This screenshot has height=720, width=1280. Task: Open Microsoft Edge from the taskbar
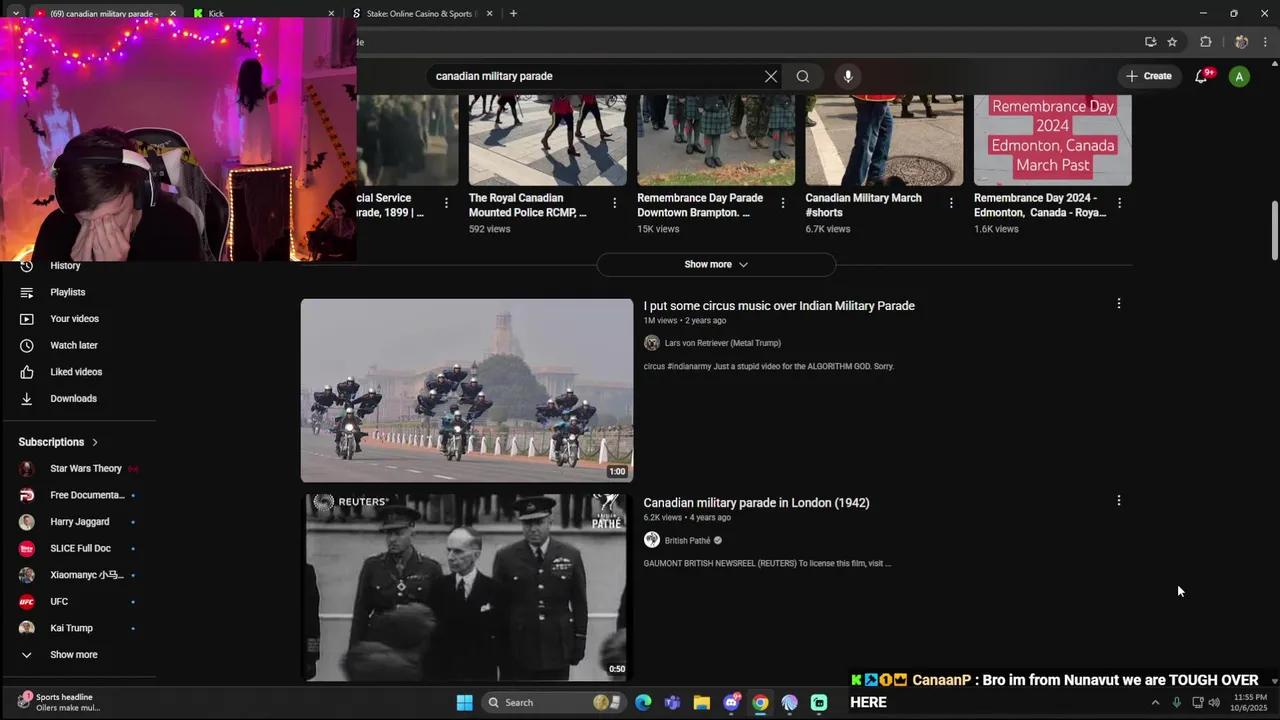tap(643, 702)
